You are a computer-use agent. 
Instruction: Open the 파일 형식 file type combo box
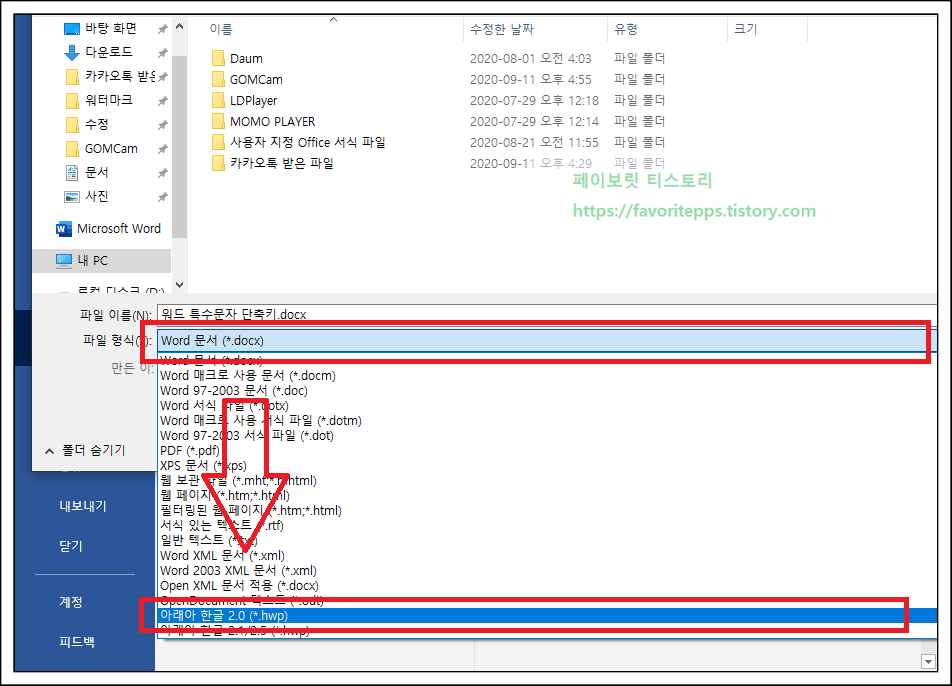(546, 341)
